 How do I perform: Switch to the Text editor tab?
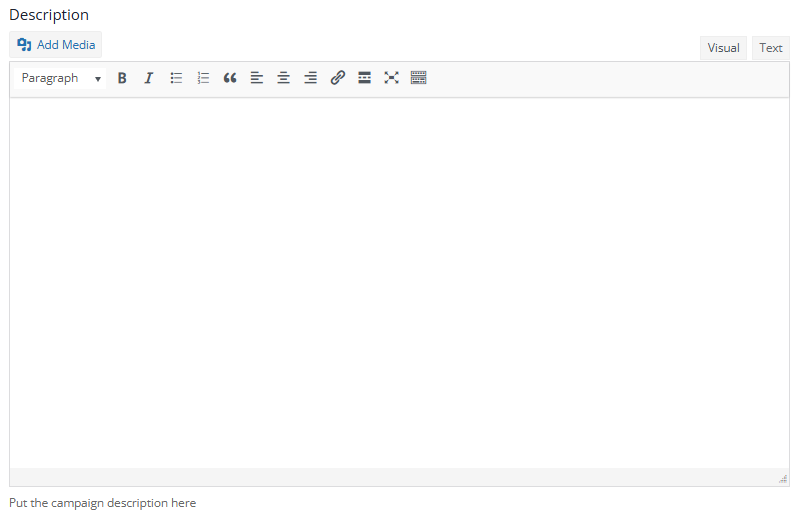point(770,48)
